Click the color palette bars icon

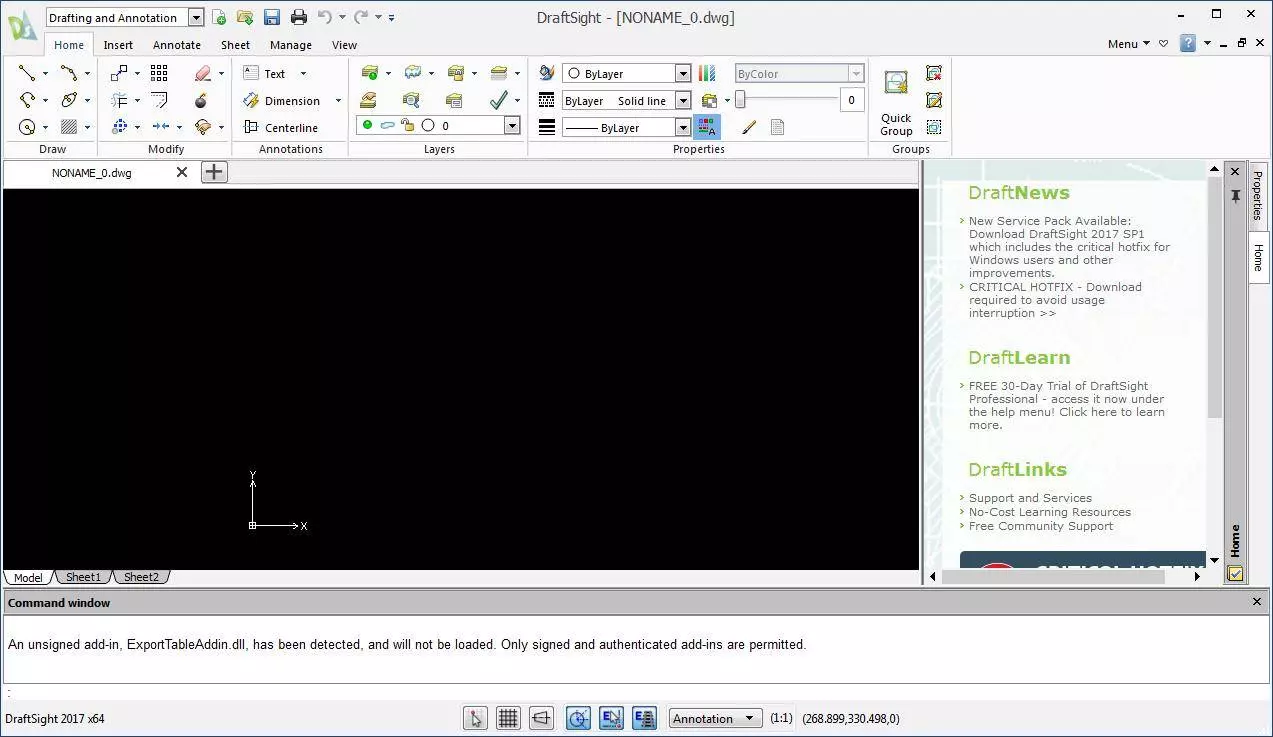pos(707,73)
